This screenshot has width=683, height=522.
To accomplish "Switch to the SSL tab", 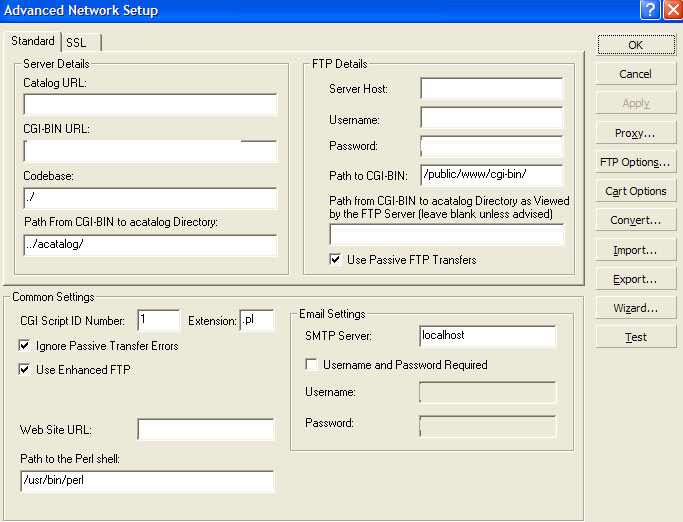I will tap(77, 43).
